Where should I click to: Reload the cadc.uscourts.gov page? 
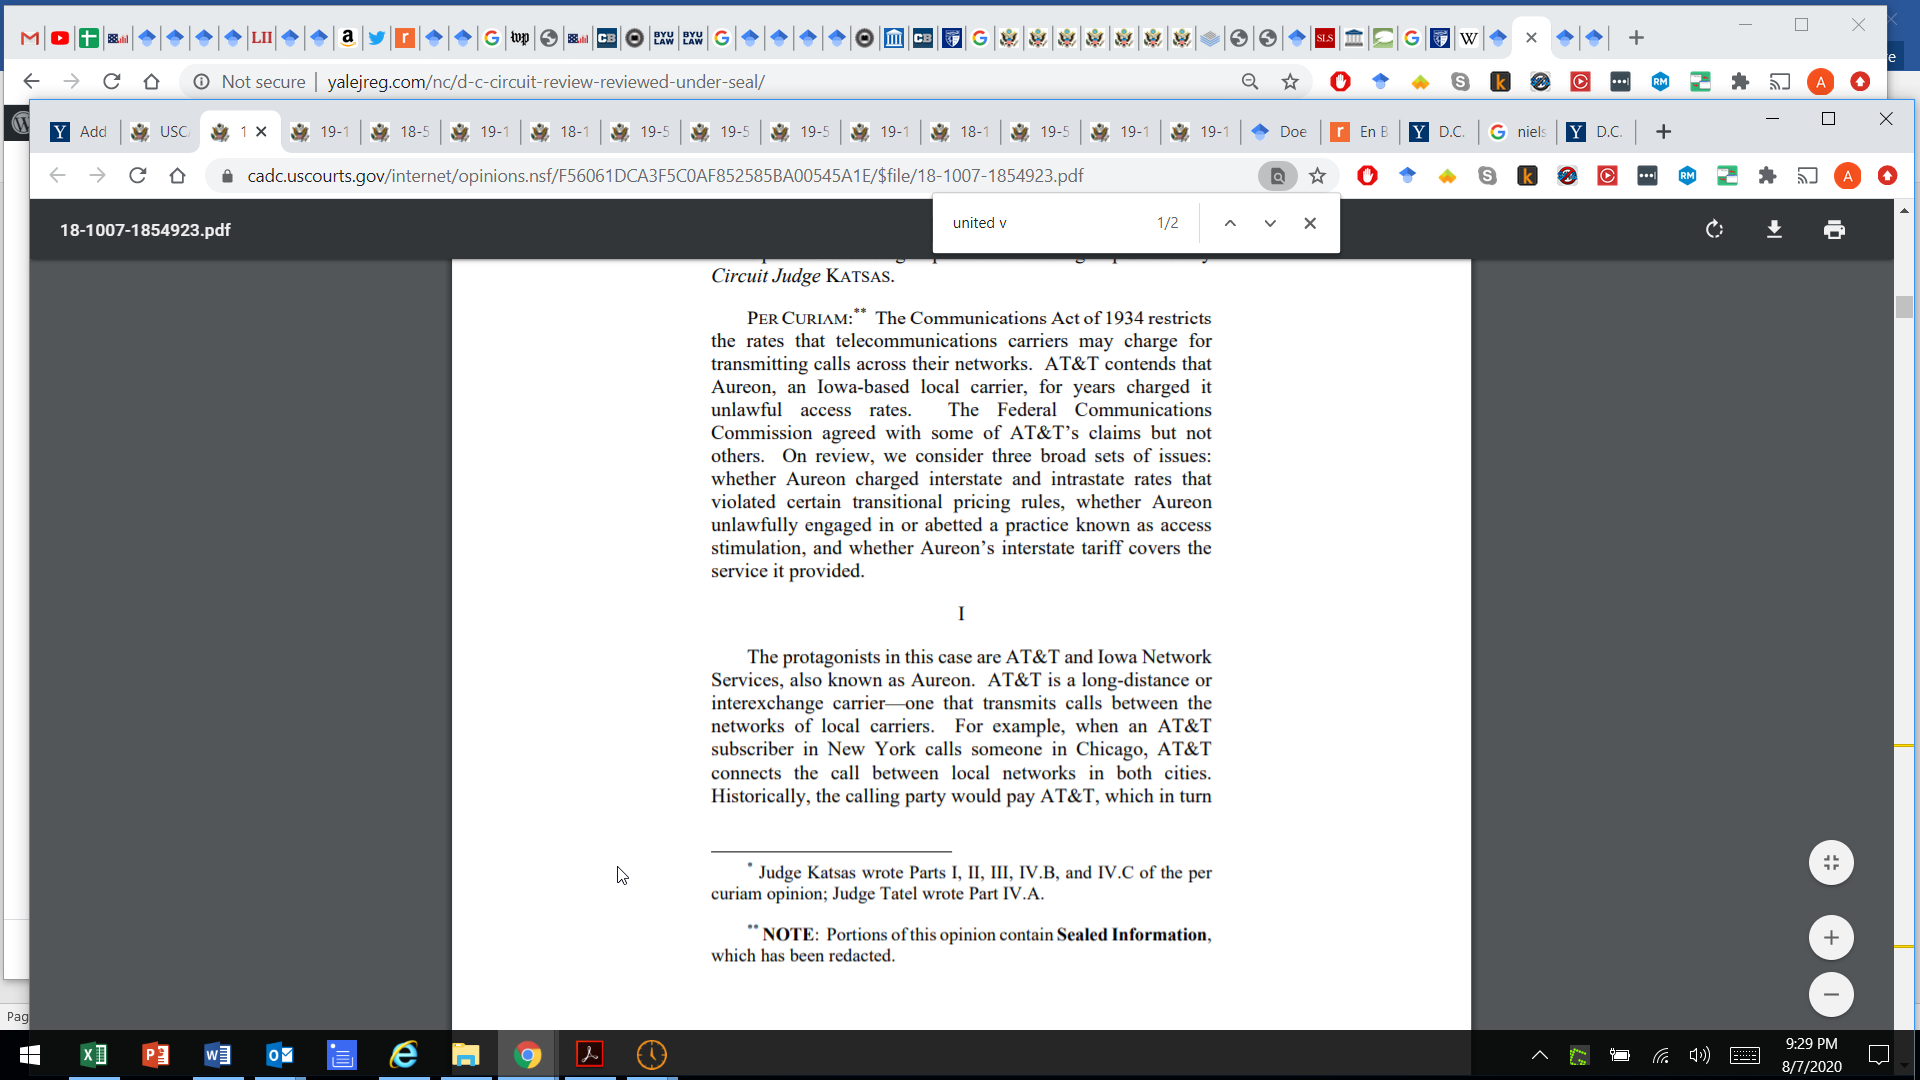[x=138, y=176]
